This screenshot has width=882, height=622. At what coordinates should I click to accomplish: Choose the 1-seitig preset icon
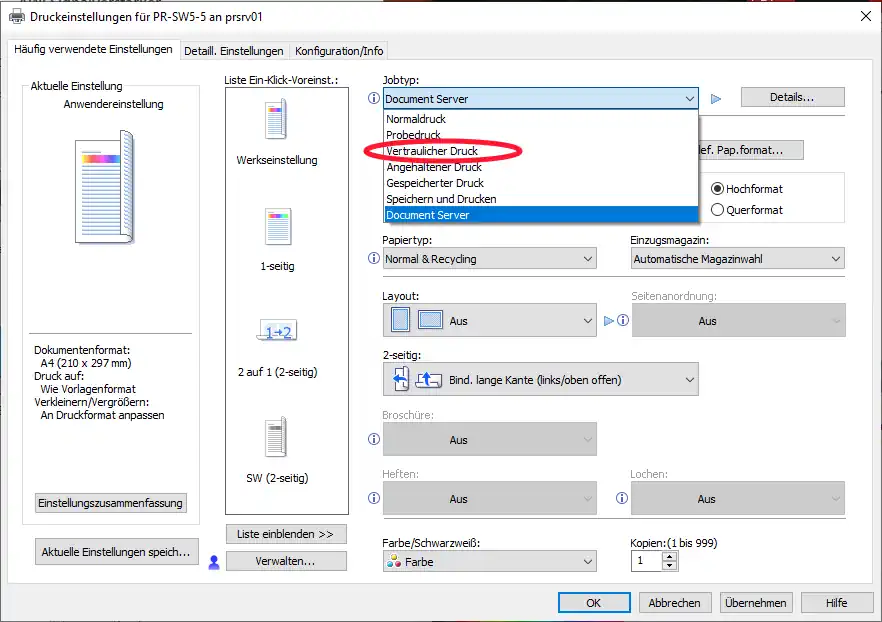tap(276, 227)
